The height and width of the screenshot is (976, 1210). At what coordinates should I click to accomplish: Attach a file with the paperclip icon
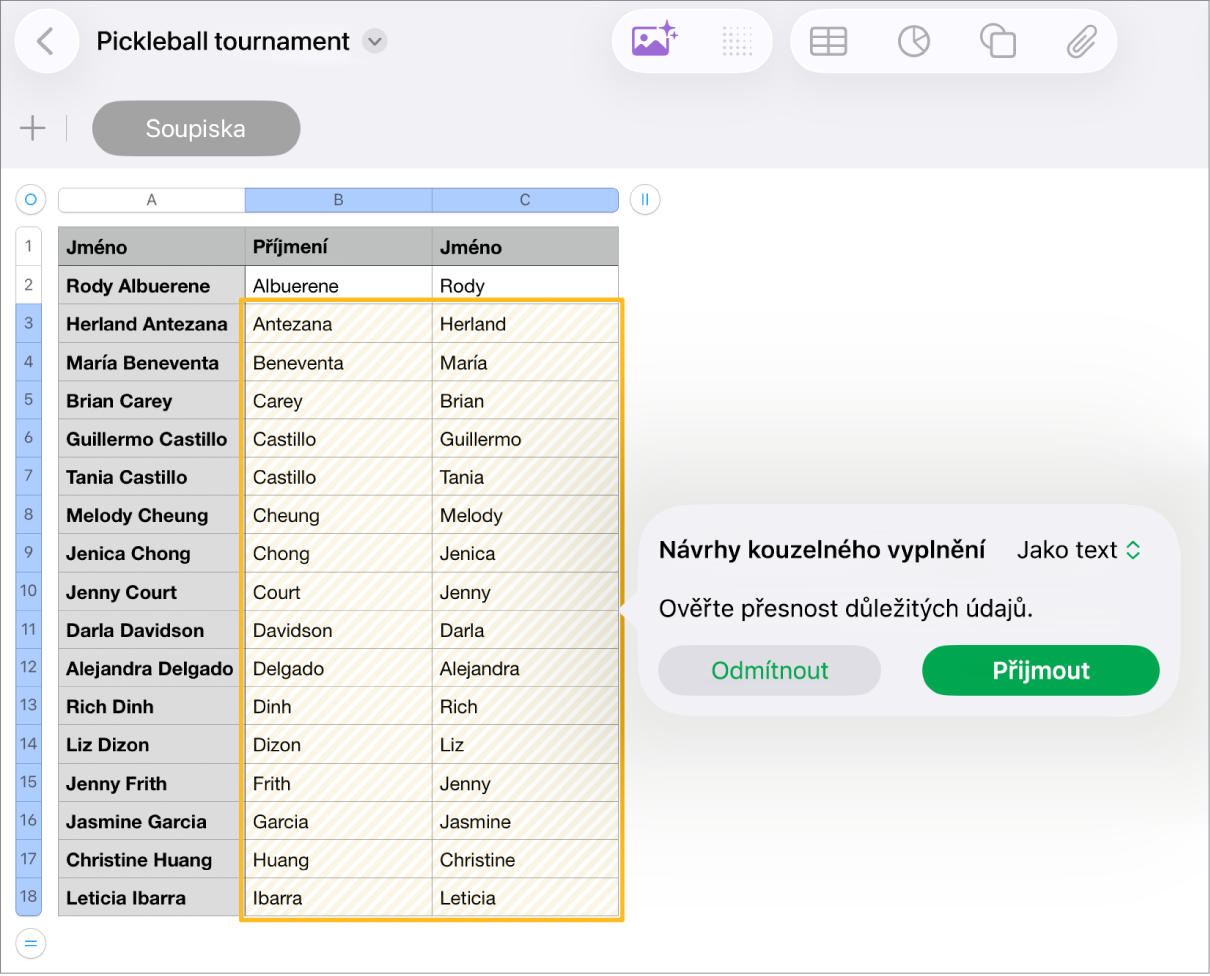coord(1081,41)
